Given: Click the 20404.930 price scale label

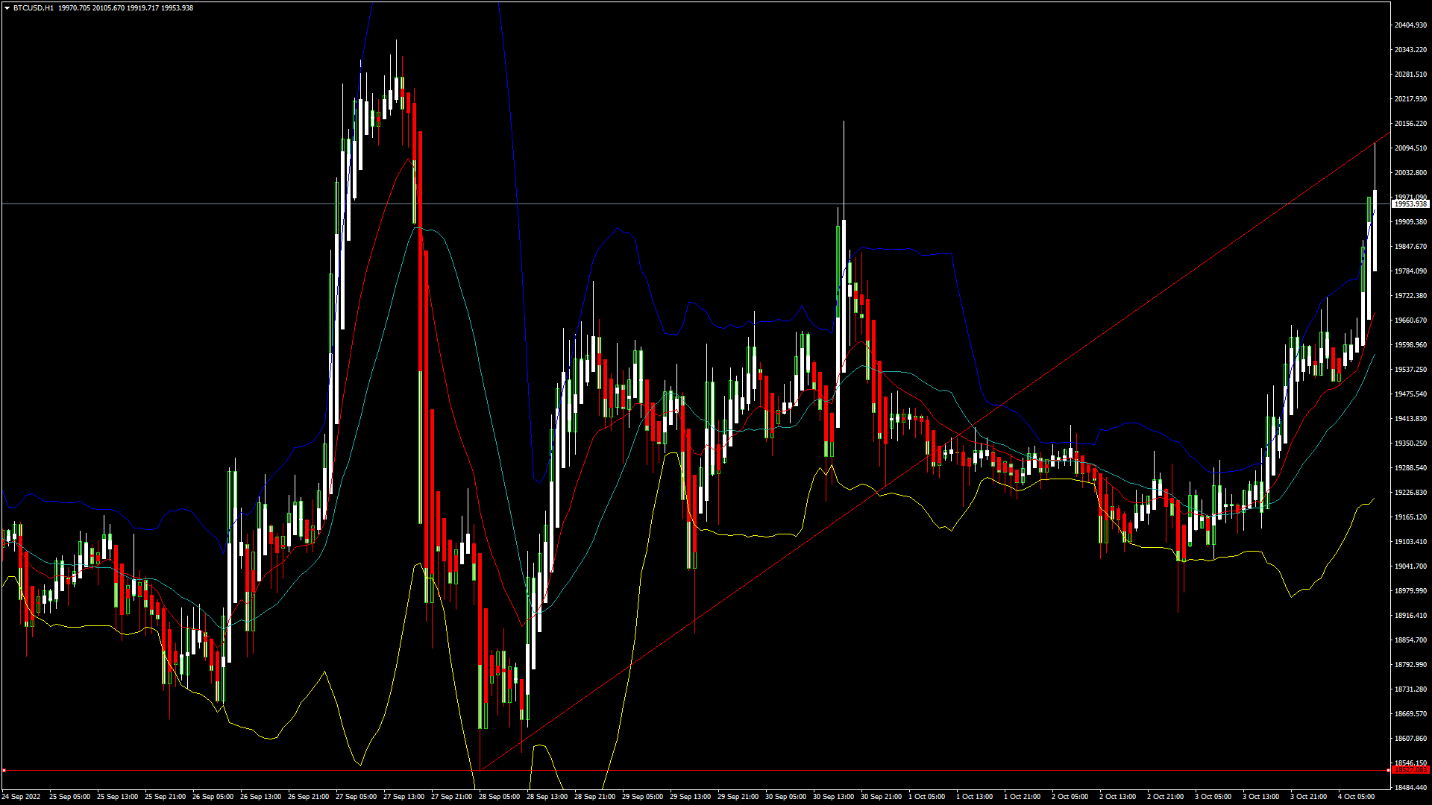Looking at the screenshot, I should [x=1410, y=25].
